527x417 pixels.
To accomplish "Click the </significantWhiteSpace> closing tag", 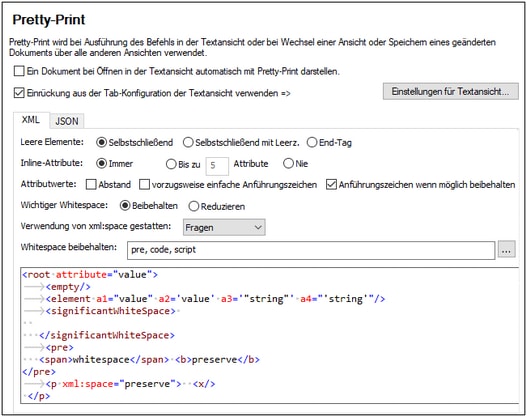I will 107,335.
